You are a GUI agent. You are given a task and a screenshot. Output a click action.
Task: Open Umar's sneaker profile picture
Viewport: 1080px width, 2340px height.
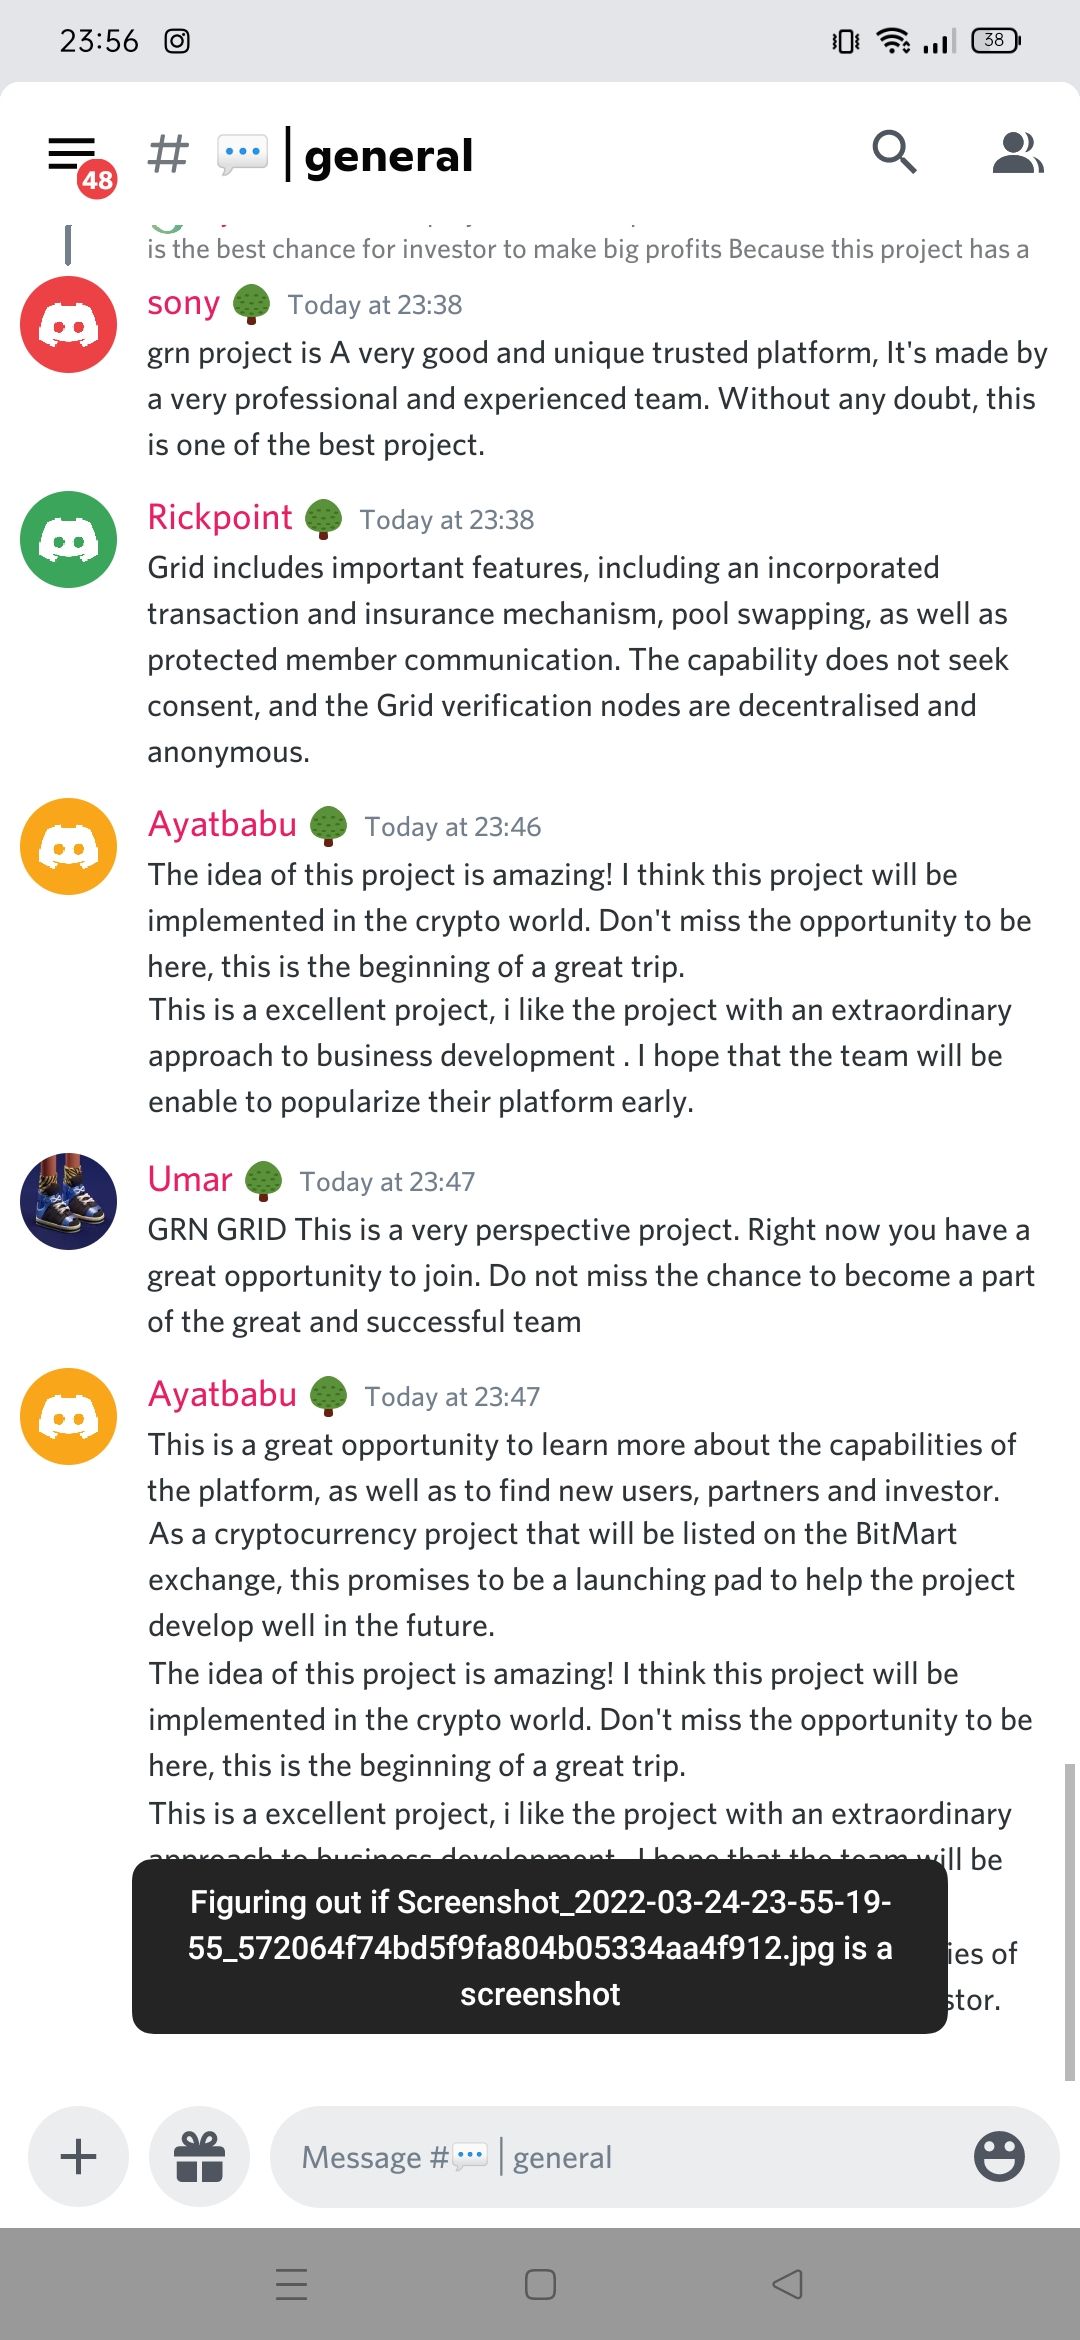coord(68,1202)
